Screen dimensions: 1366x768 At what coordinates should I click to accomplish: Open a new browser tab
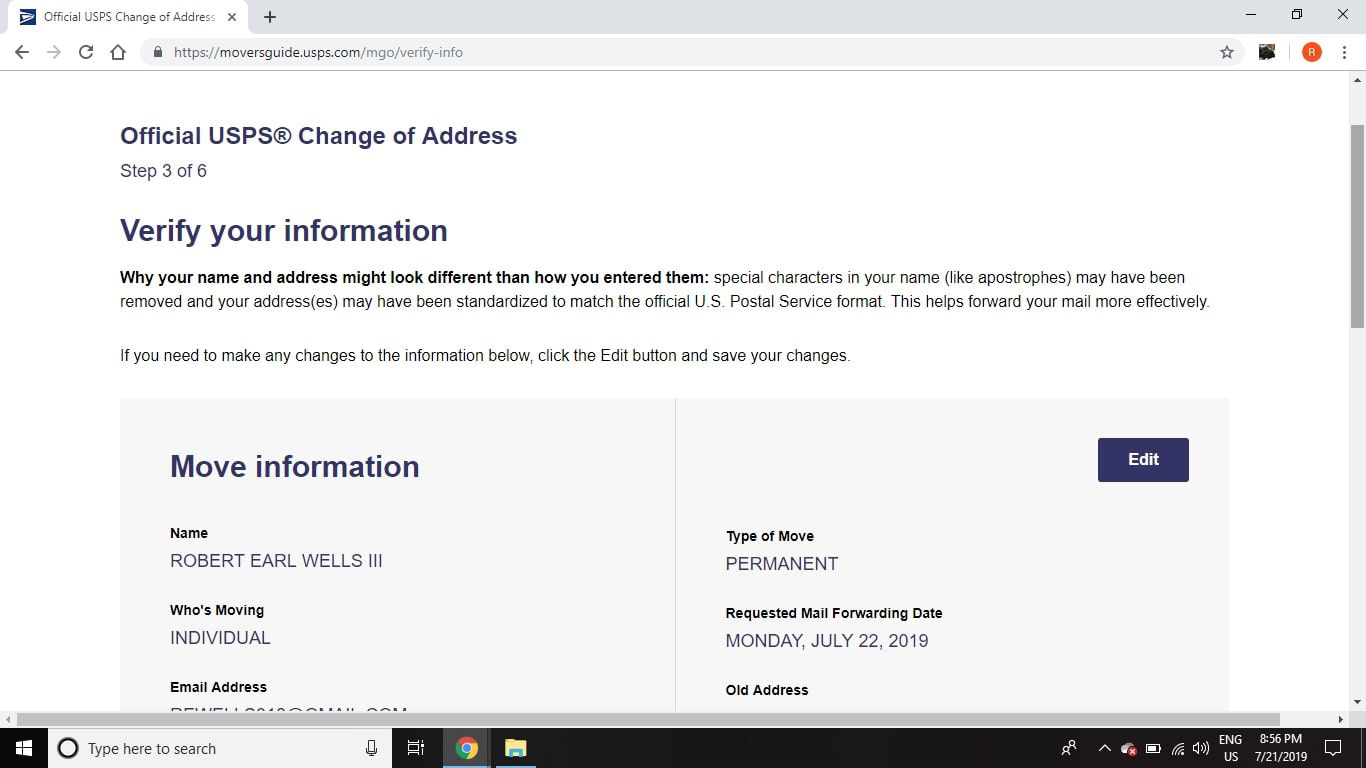tap(270, 17)
